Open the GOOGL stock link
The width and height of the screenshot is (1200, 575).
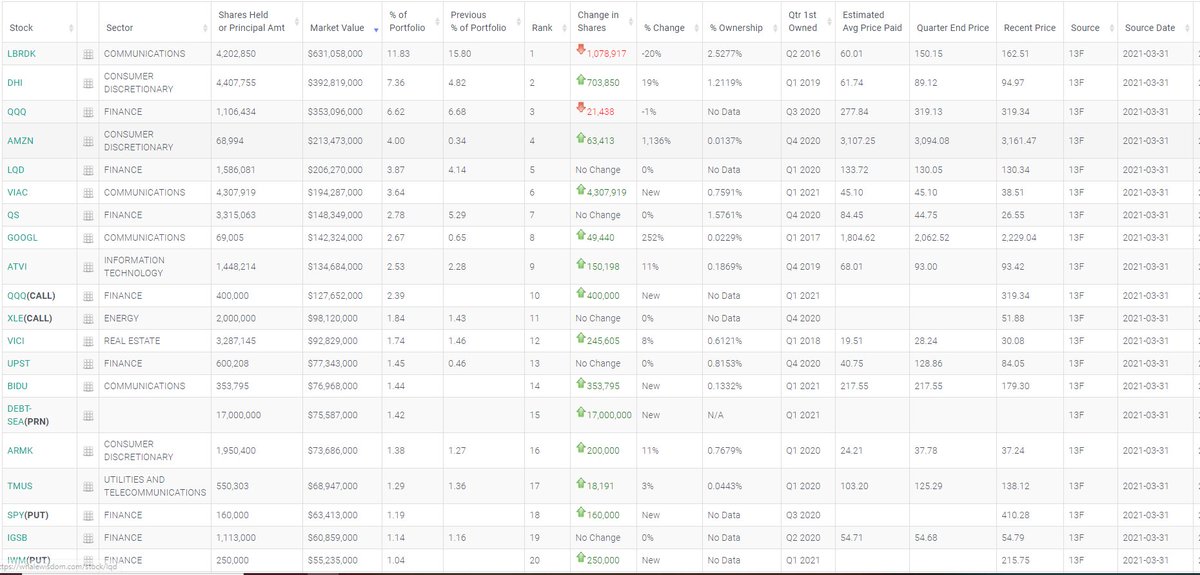pyautogui.click(x=22, y=238)
